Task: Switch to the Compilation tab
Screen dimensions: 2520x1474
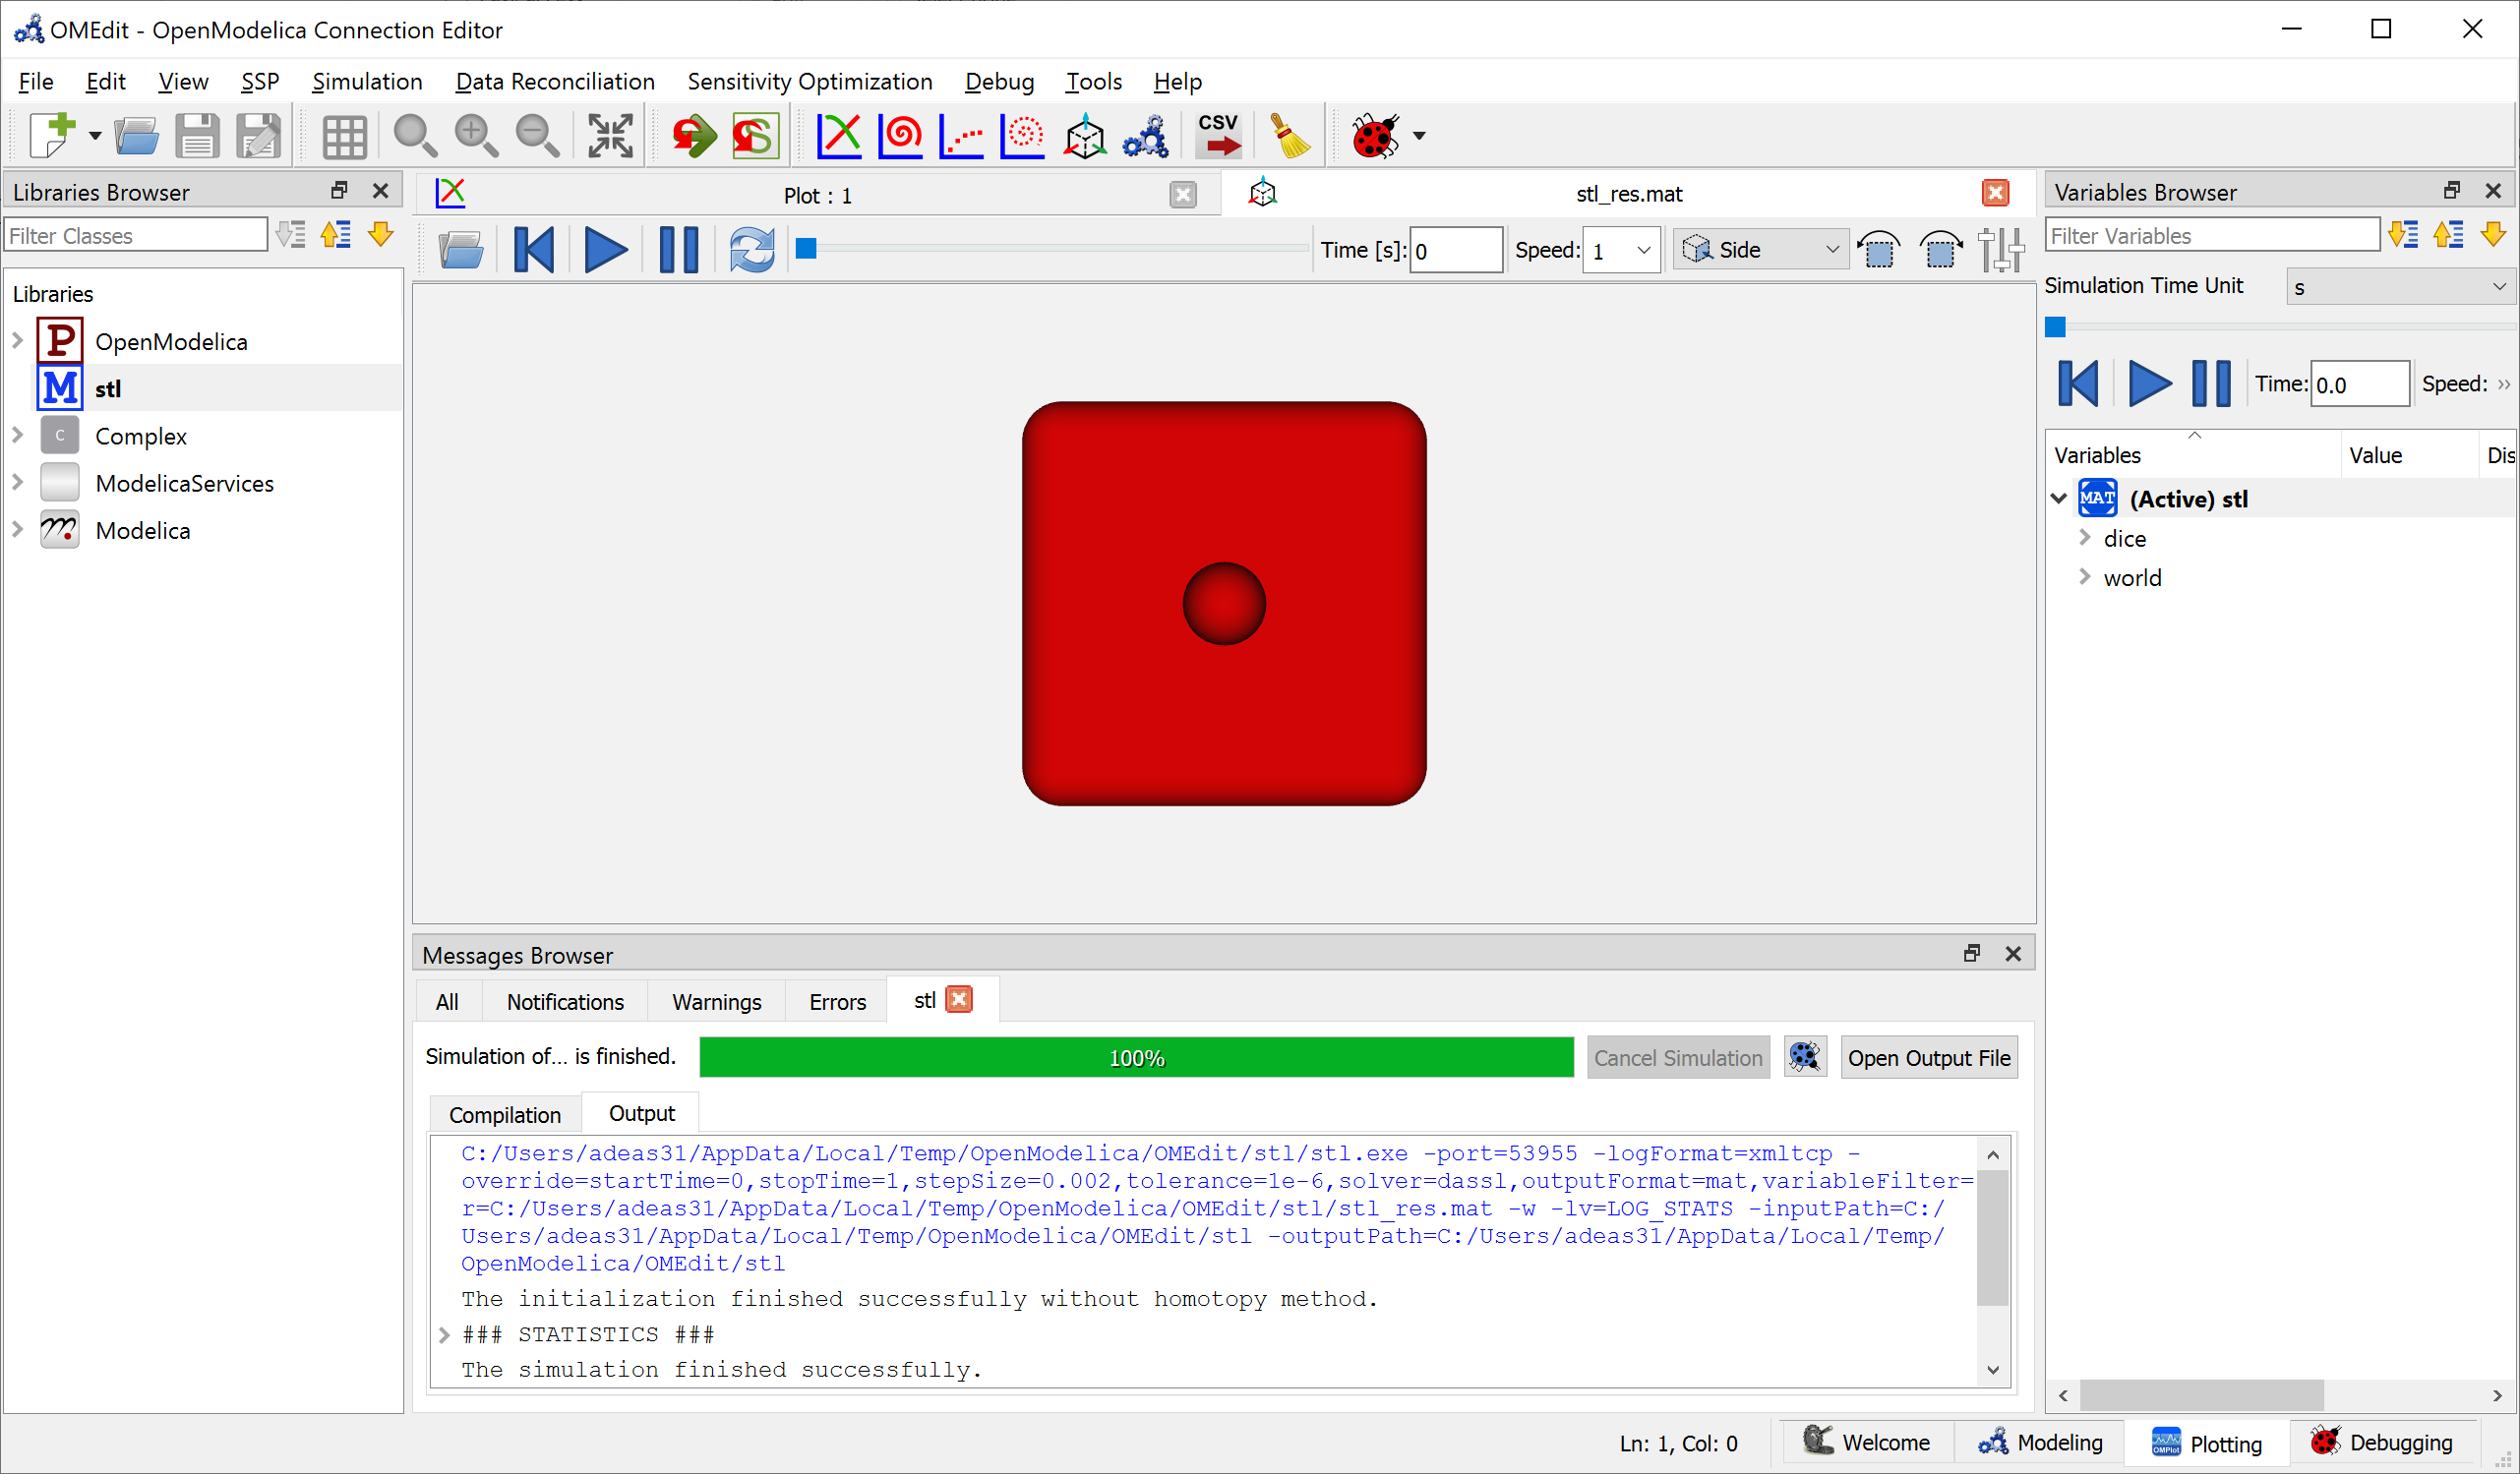Action: pos(505,1114)
